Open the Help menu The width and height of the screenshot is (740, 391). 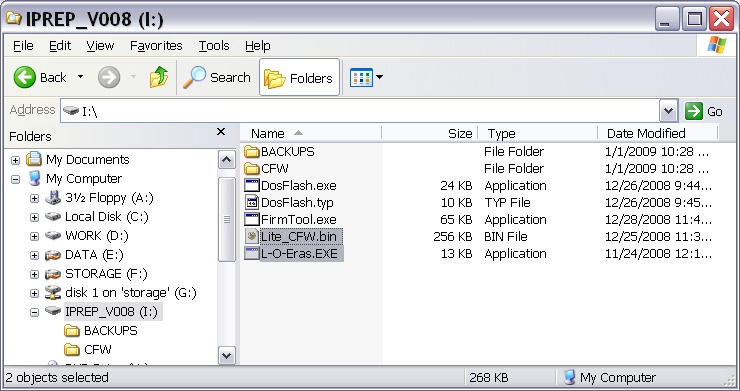(x=258, y=46)
